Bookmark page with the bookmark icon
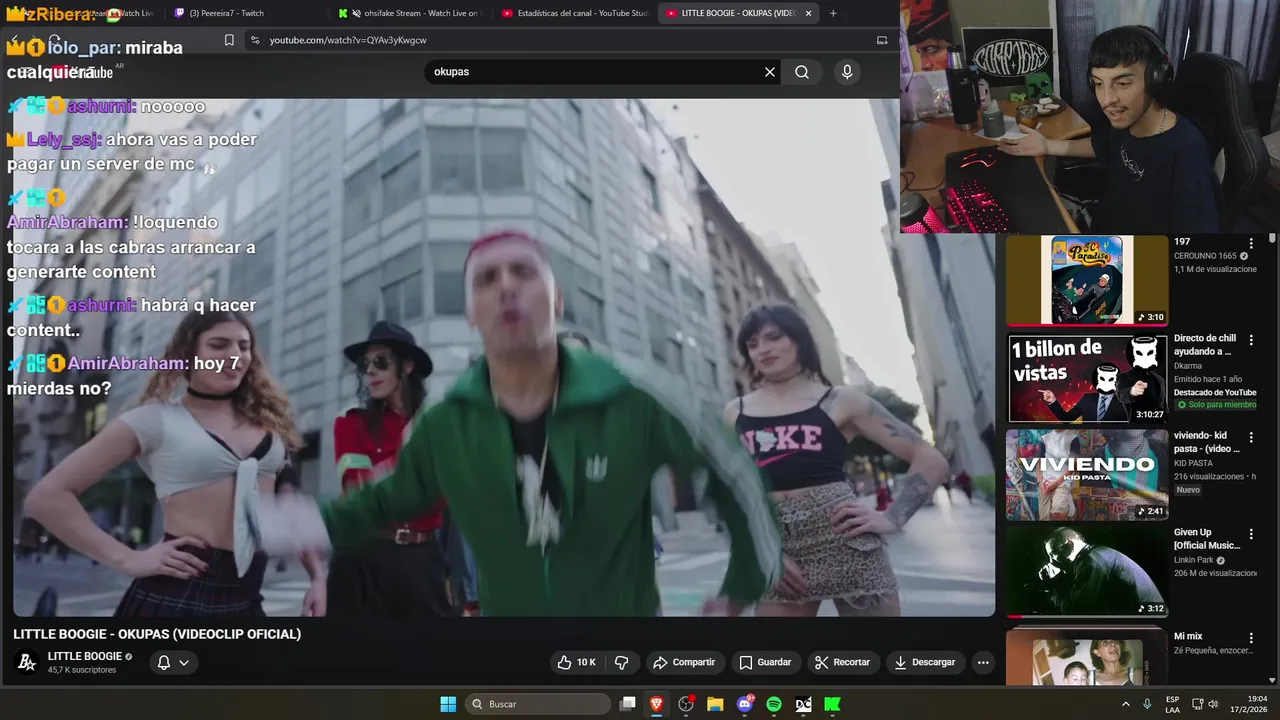The image size is (1280, 720). click(229, 40)
